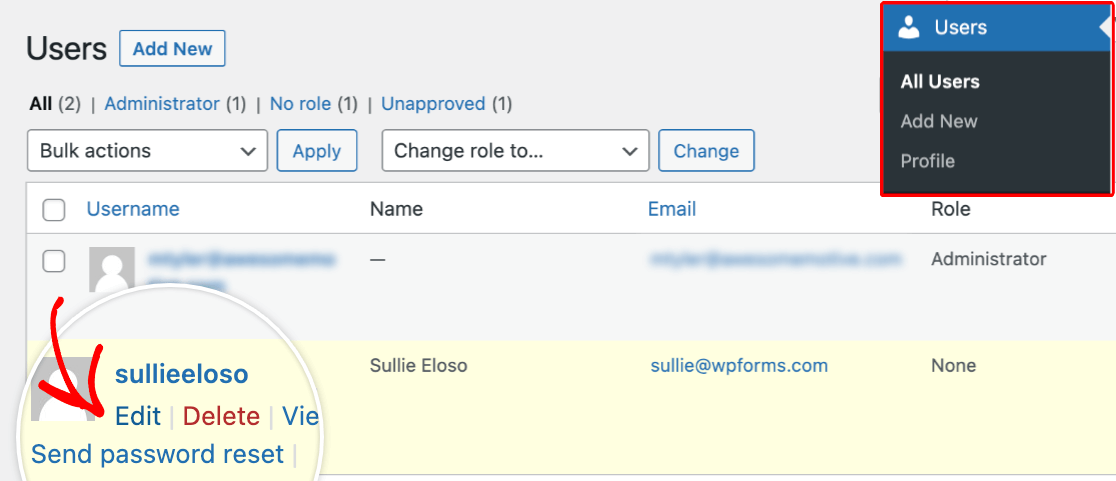Viewport: 1116px width, 481px height.
Task: Open the Bulk actions dropdown
Action: [x=147, y=151]
